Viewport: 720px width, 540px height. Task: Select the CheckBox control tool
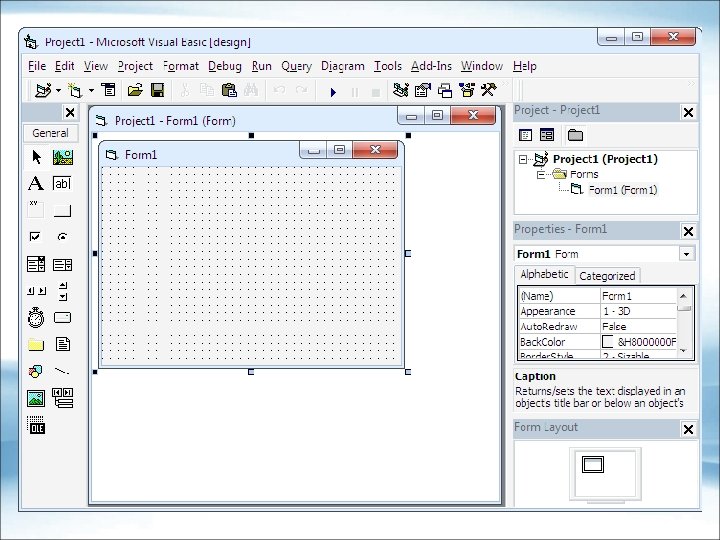(x=36, y=237)
